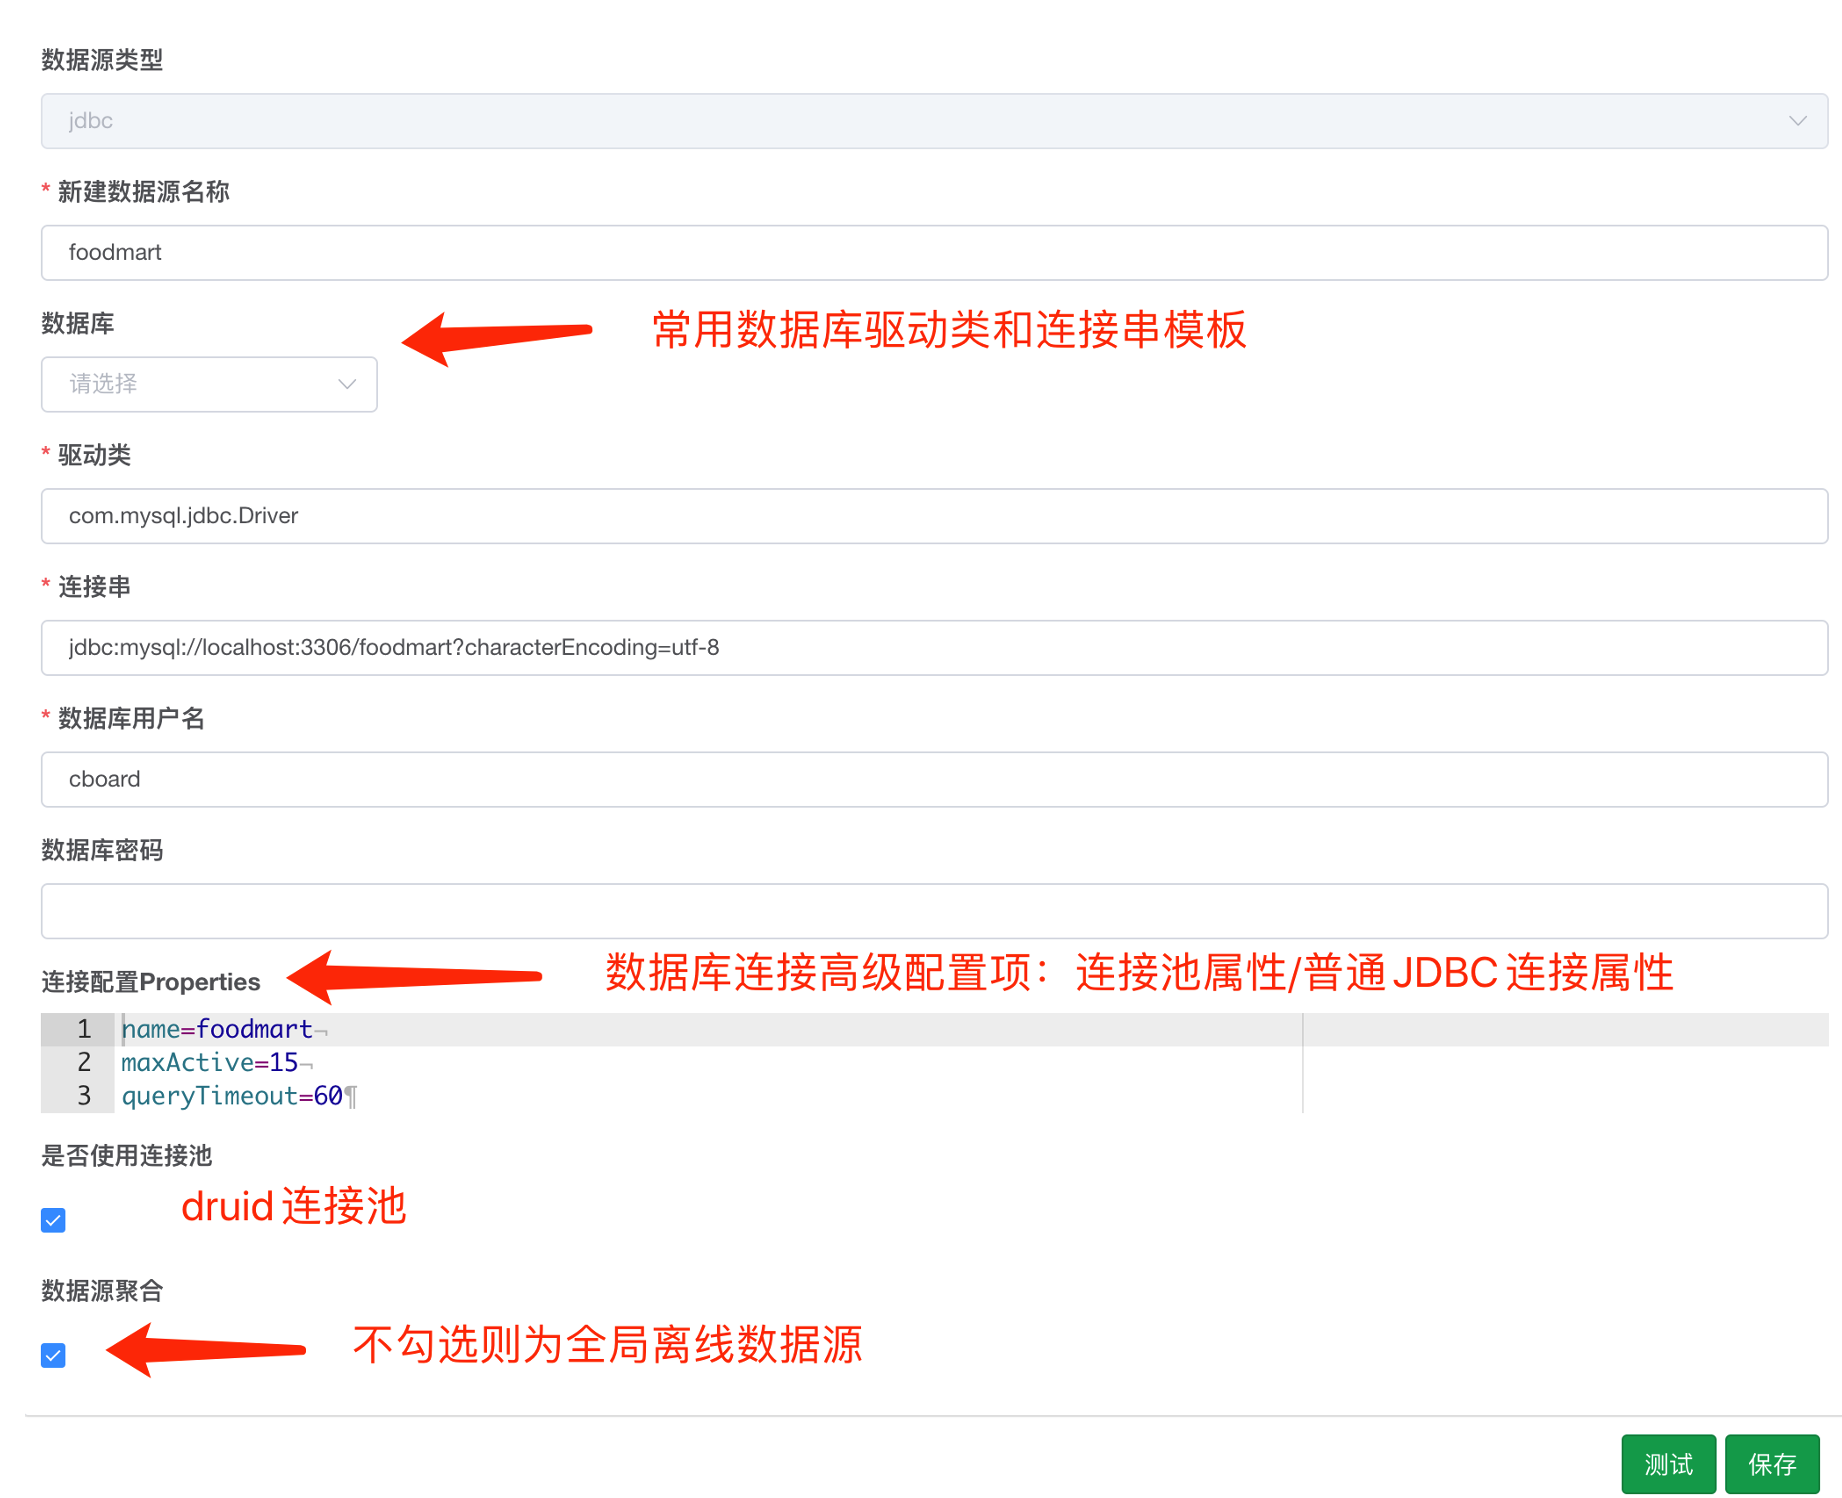Click the empty 数据库密码 password field
Viewport: 1842px width, 1498px height.
point(934,911)
